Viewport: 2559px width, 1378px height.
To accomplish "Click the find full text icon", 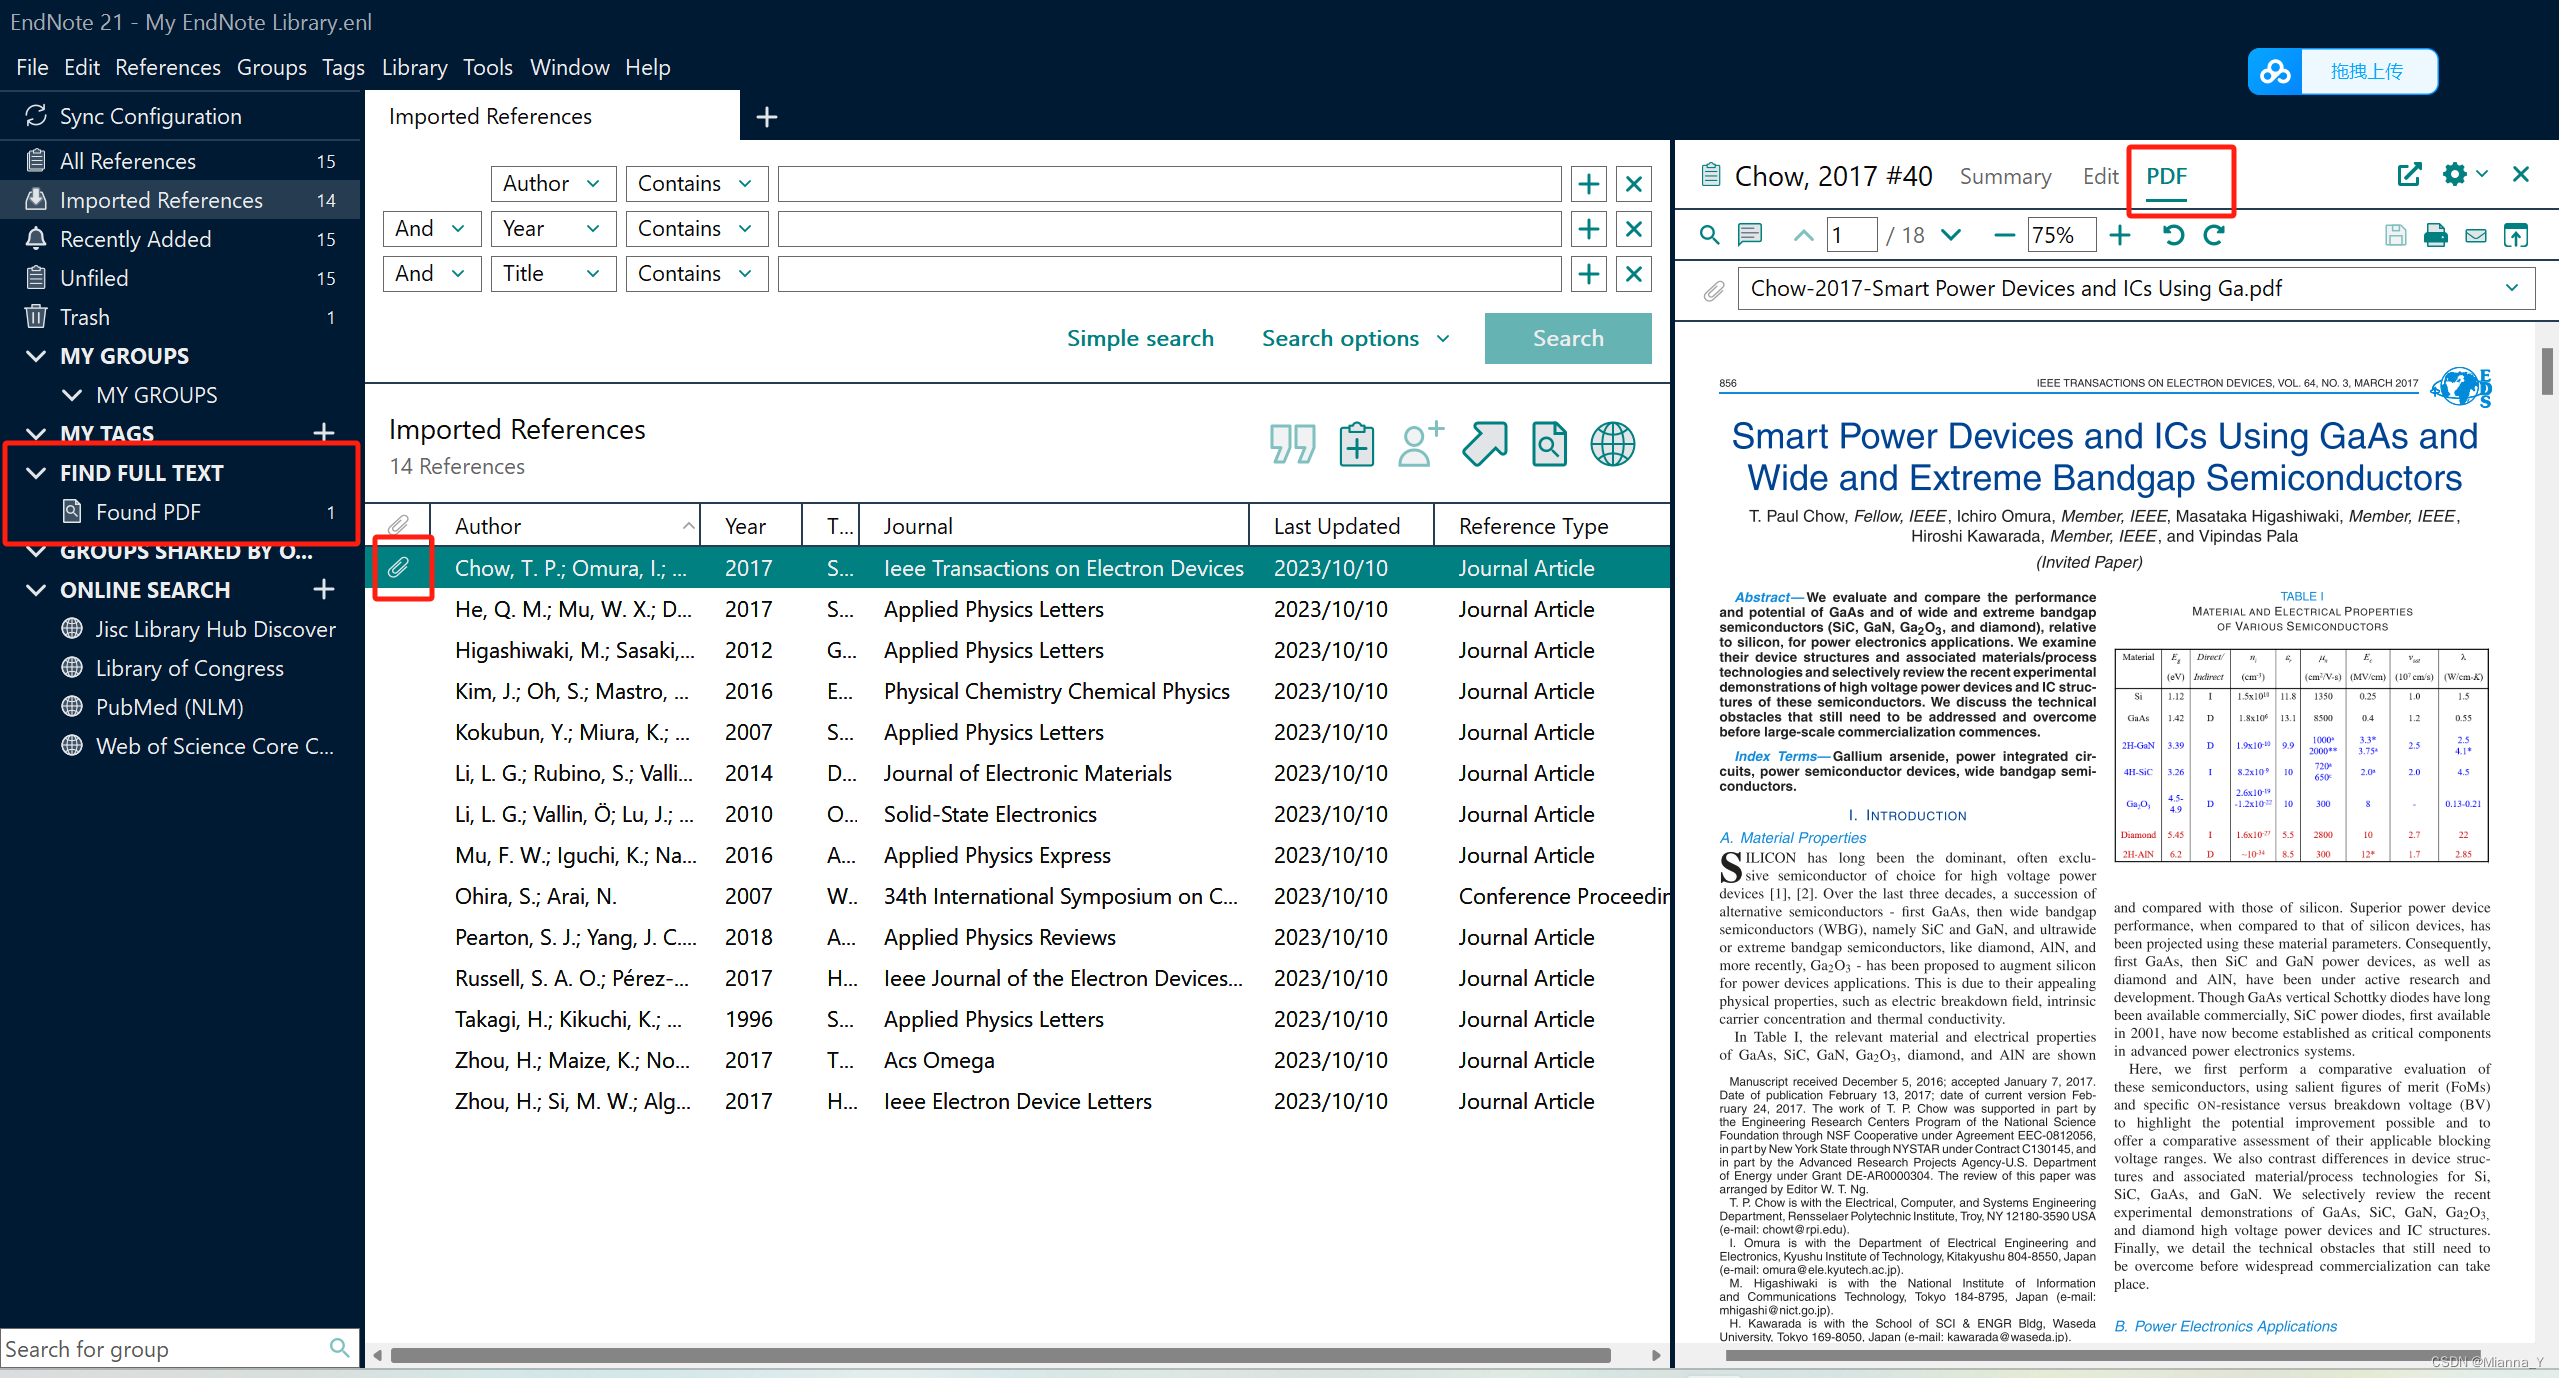I will [x=1549, y=444].
